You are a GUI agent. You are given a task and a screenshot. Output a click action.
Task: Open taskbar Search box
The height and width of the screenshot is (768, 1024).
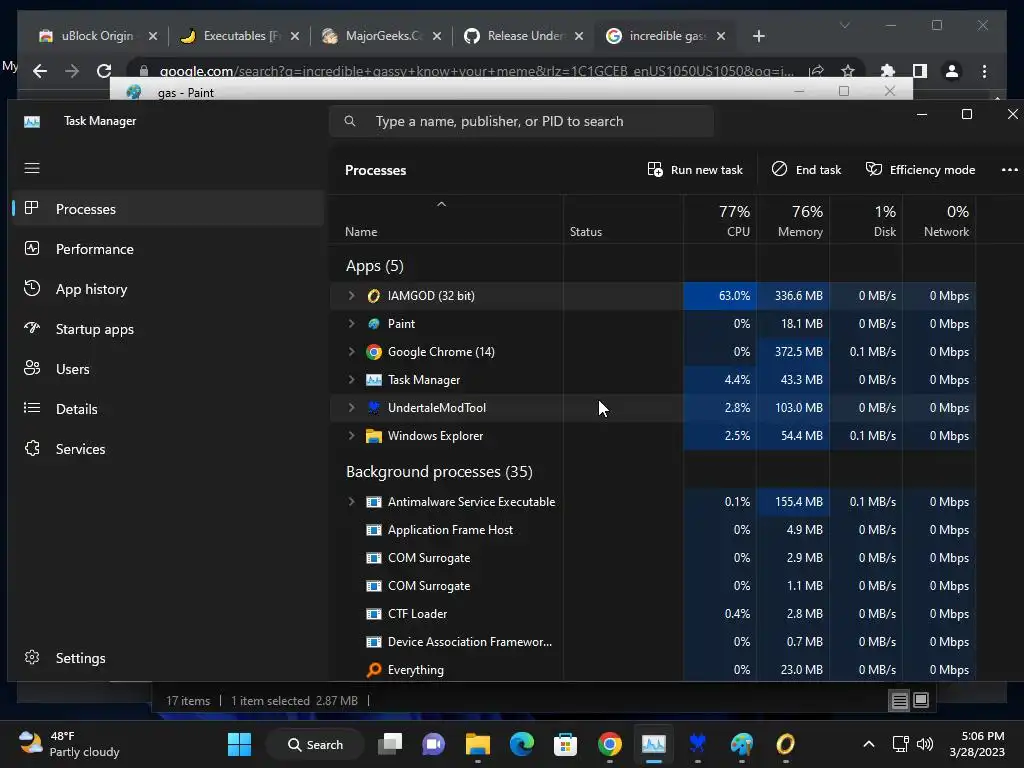pyautogui.click(x=315, y=744)
